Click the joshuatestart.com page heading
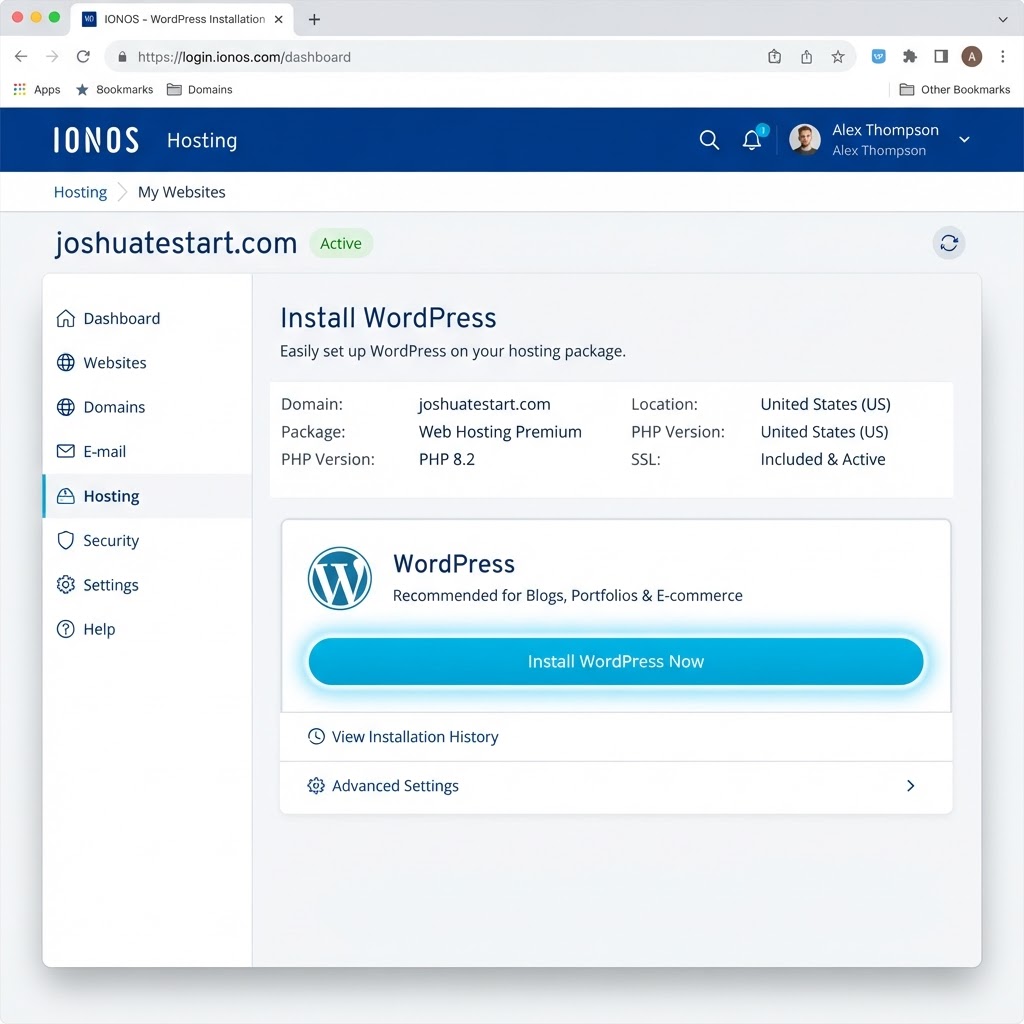 [x=176, y=243]
